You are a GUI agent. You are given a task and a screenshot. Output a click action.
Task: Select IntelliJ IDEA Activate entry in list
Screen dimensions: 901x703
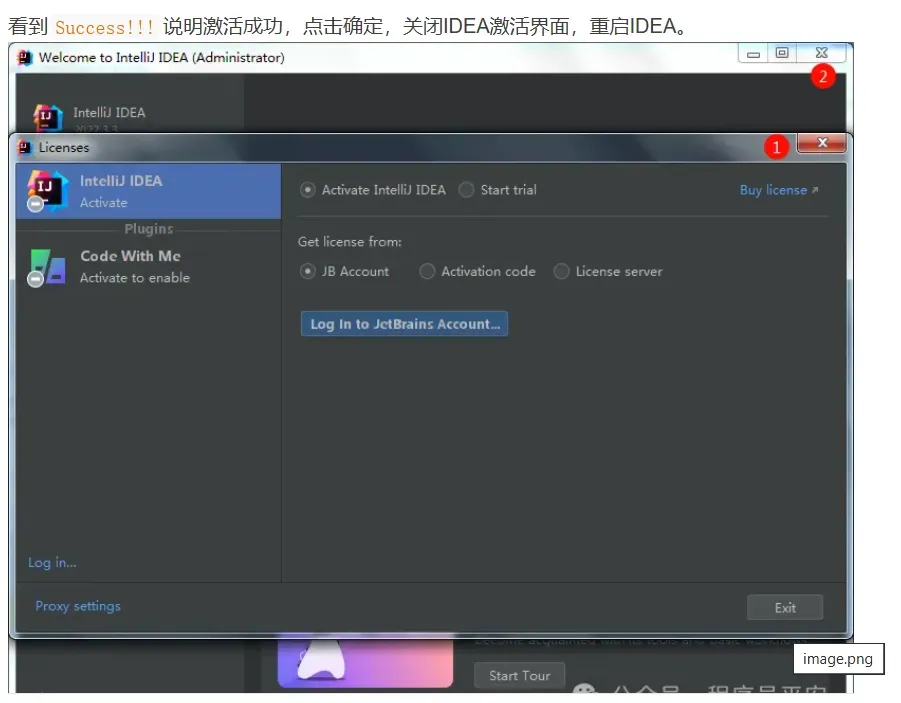(x=148, y=191)
